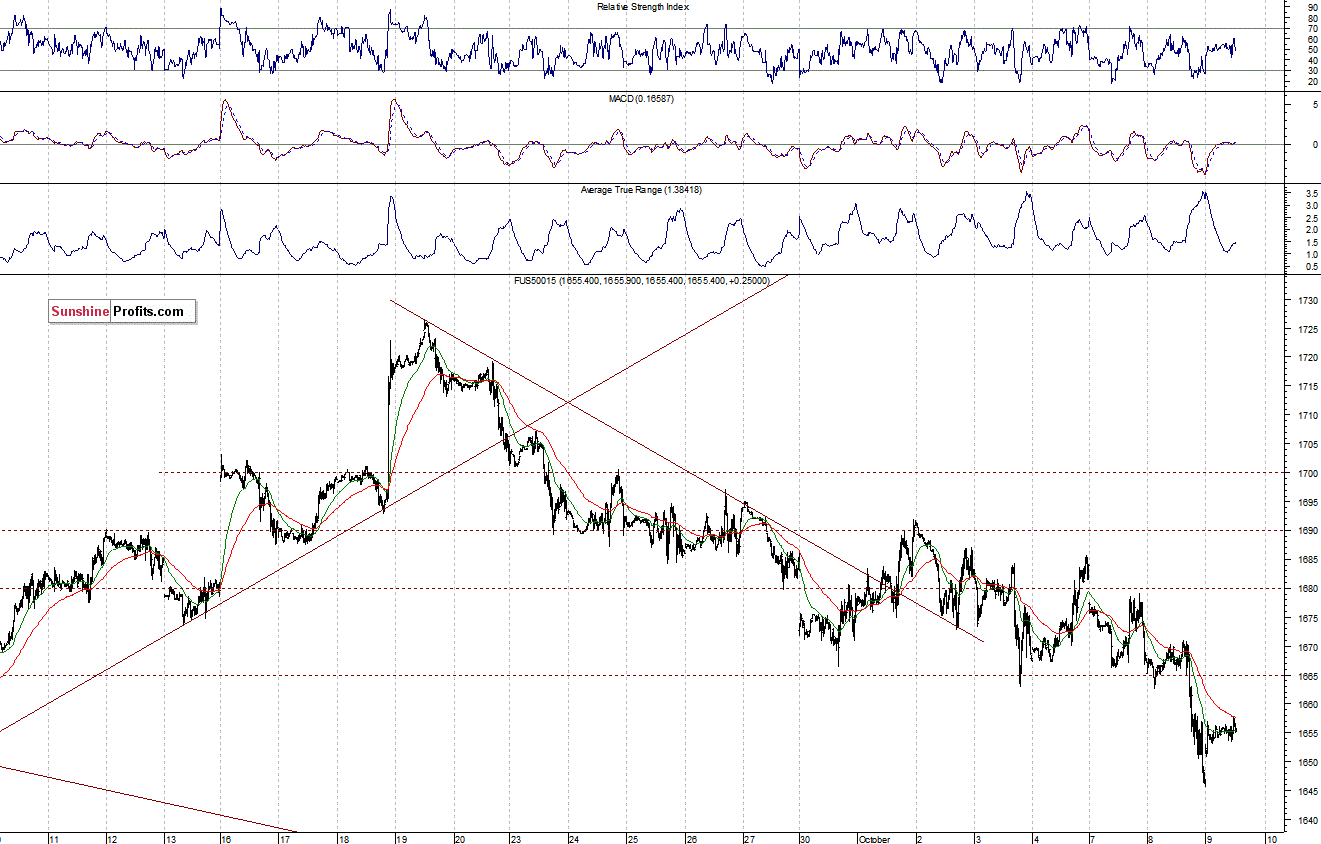
Task: Select the RSI axis label 70
Action: click(x=1311, y=29)
